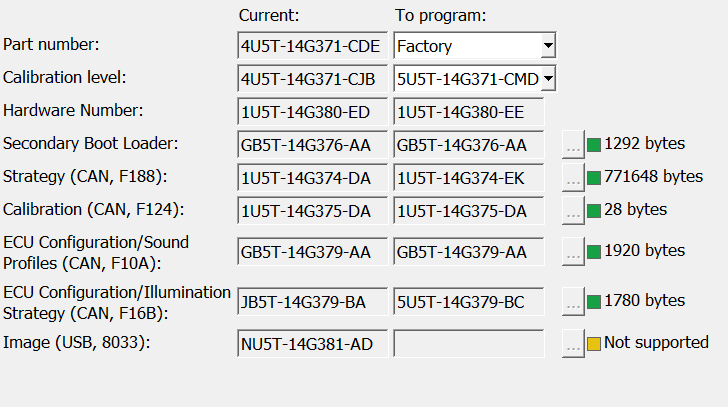
Task: Click green status indicator beside 771648 bytes
Action: pos(594,178)
